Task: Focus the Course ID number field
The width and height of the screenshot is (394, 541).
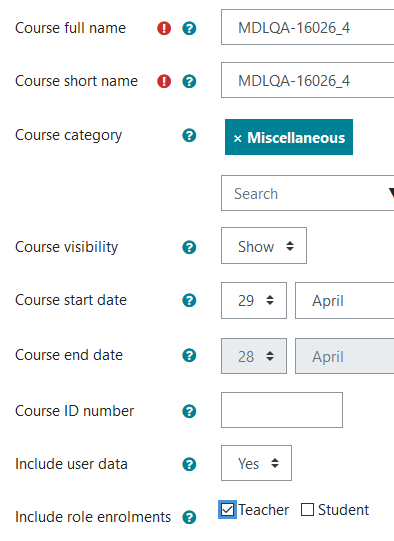Action: point(282,410)
